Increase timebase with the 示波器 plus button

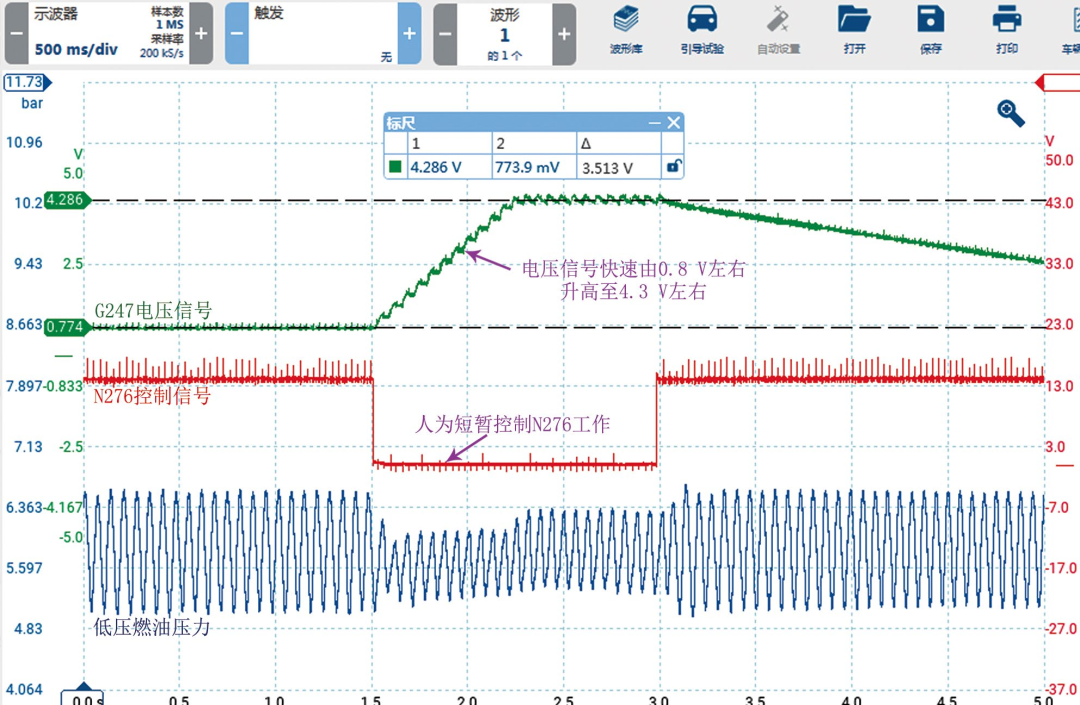(x=200, y=33)
